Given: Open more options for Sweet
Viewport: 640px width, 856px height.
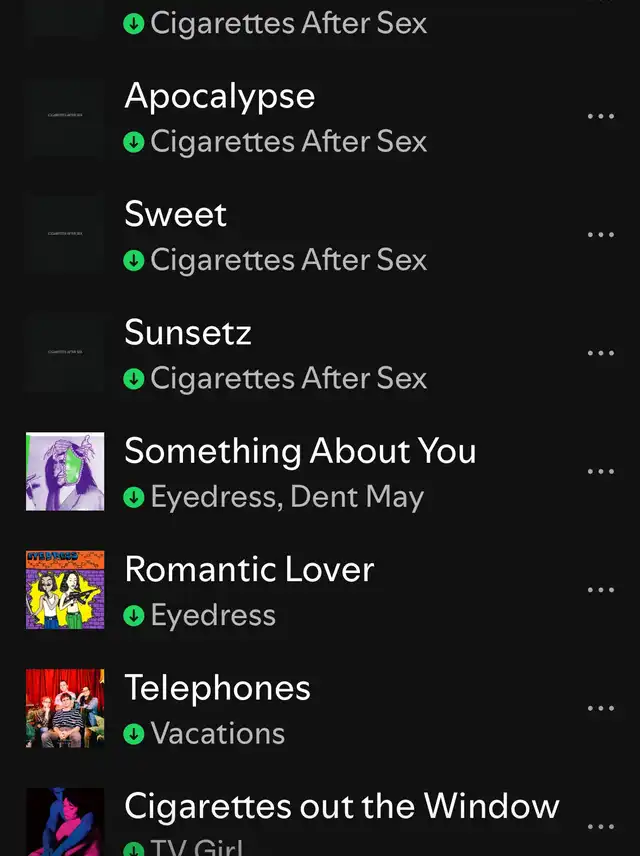Looking at the screenshot, I should point(600,235).
